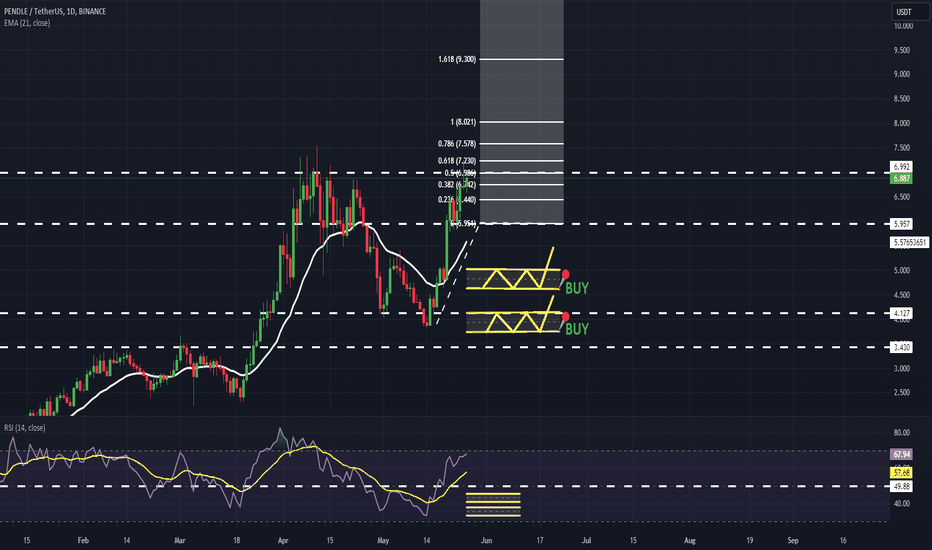Click the 8.000 price axis label
932x550 pixels.
[902, 123]
